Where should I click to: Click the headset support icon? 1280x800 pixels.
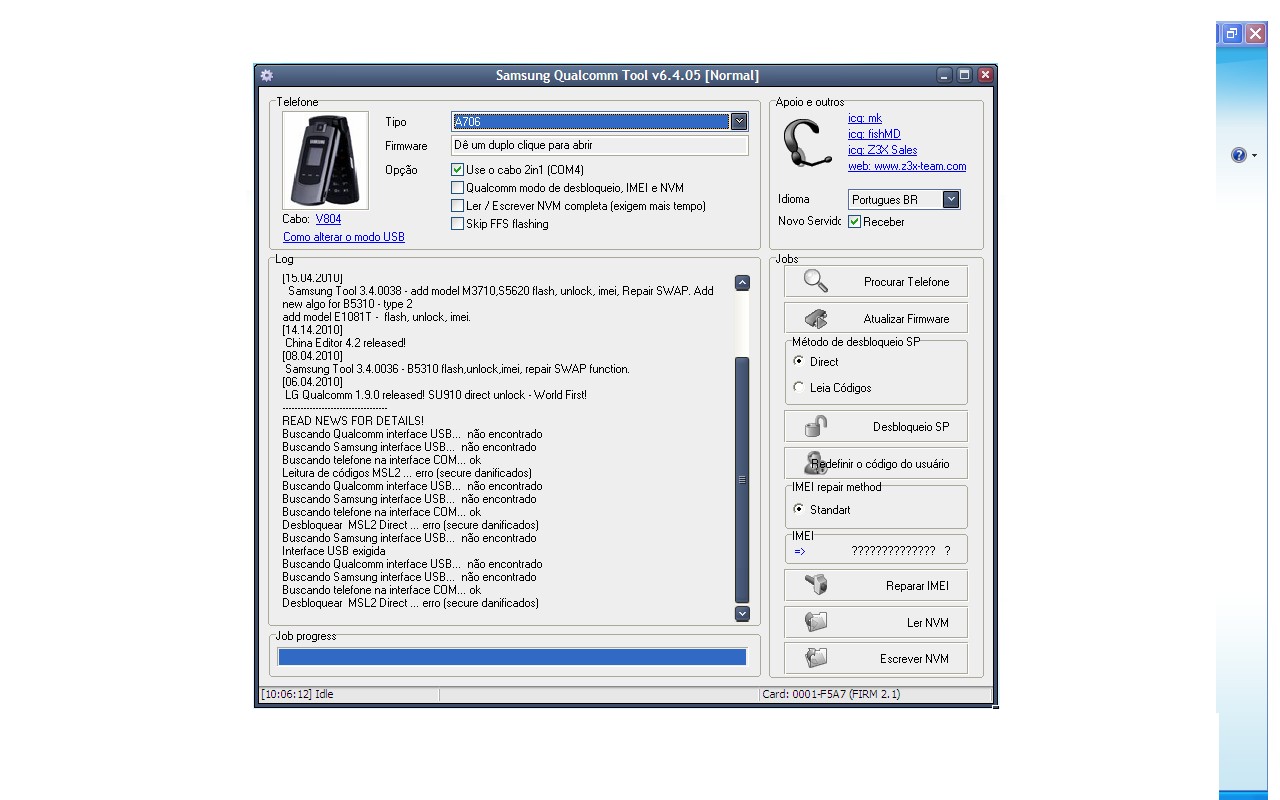pyautogui.click(x=807, y=145)
